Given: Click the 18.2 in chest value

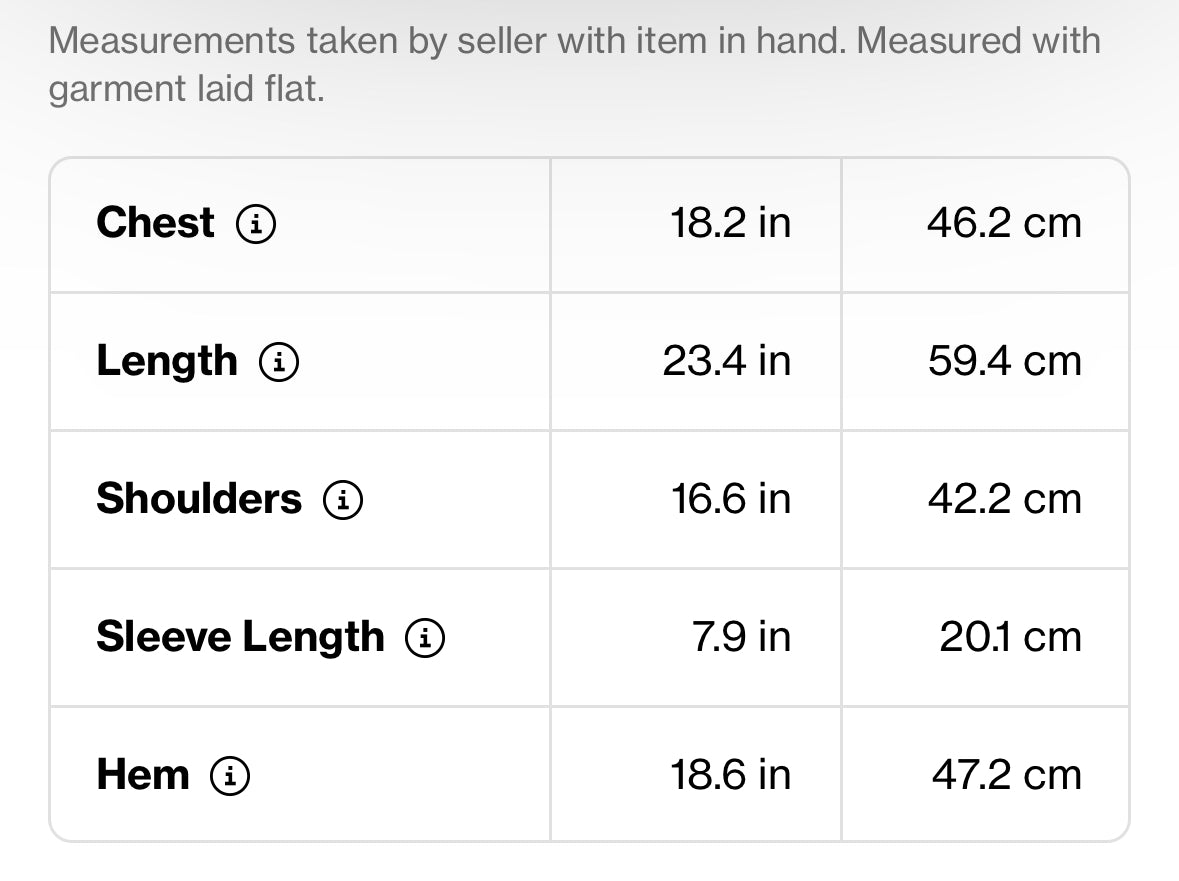Looking at the screenshot, I should click(x=731, y=223).
